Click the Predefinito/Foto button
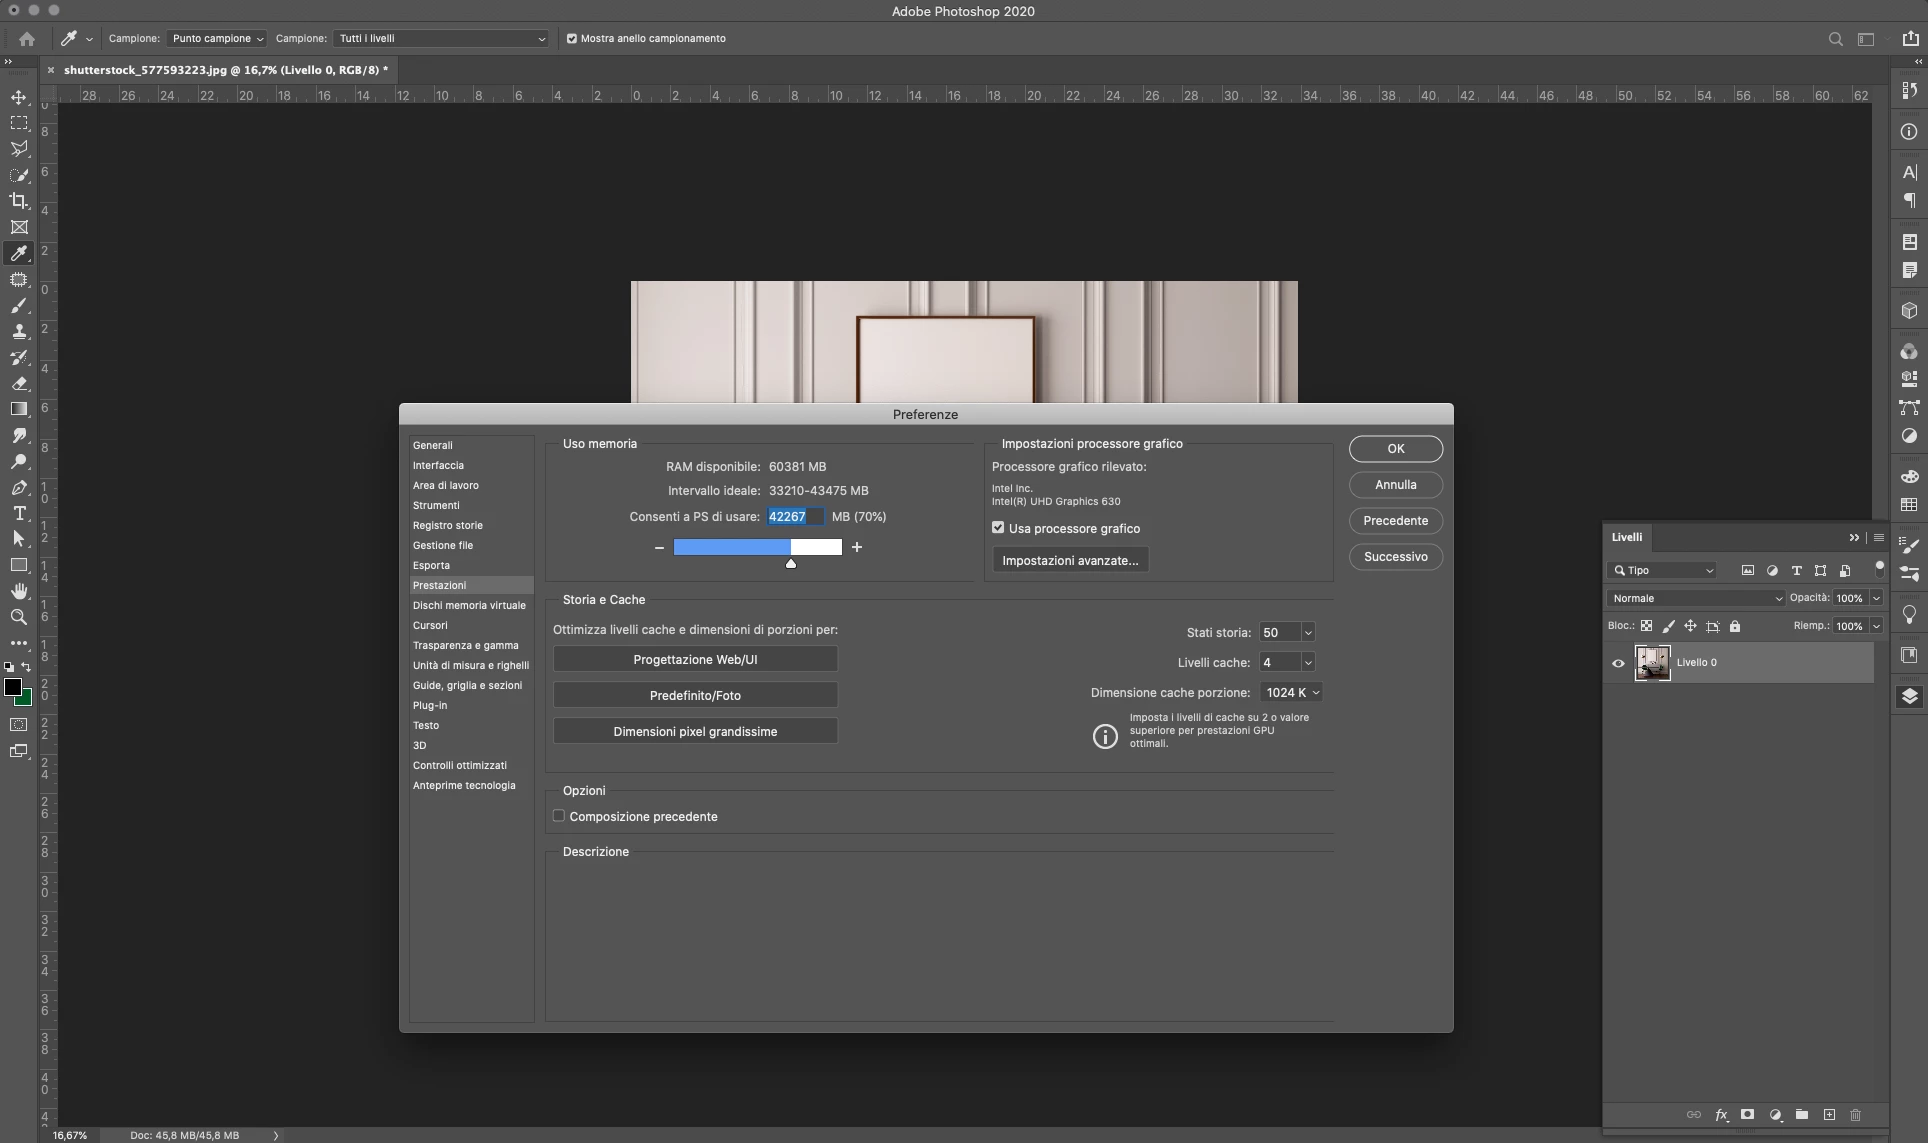This screenshot has height=1143, width=1928. (695, 695)
